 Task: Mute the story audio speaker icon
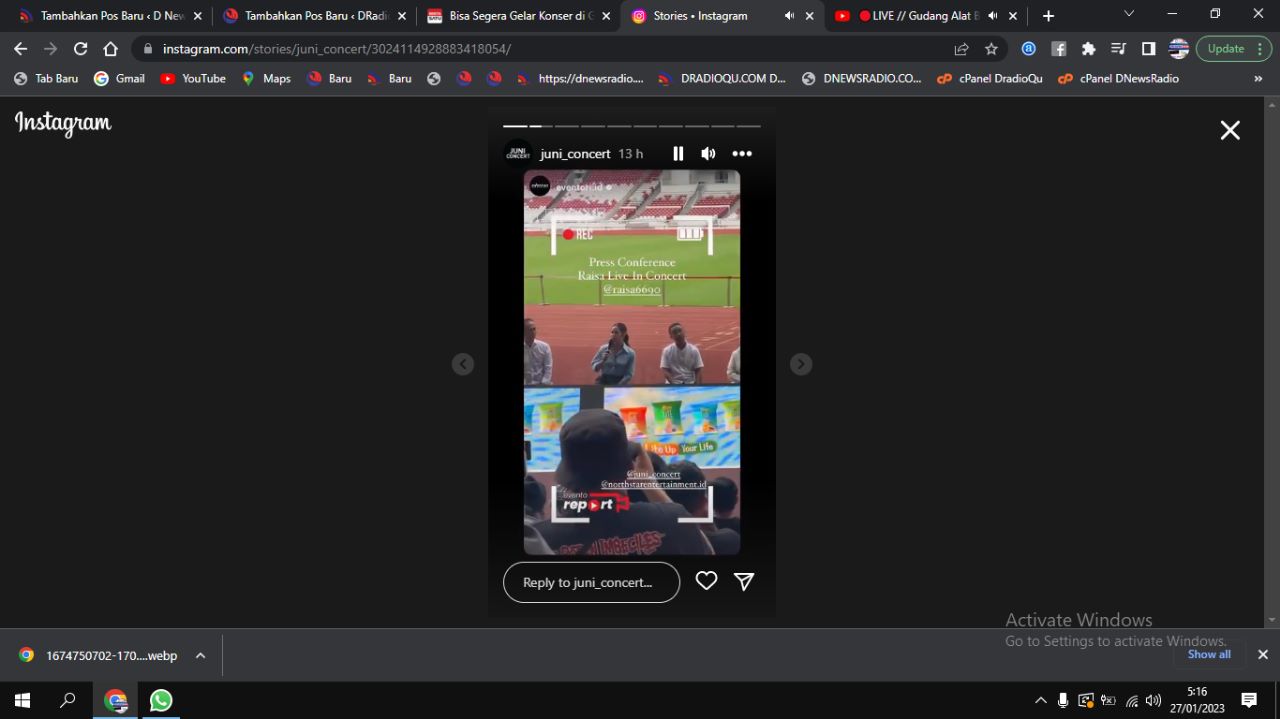click(x=708, y=153)
